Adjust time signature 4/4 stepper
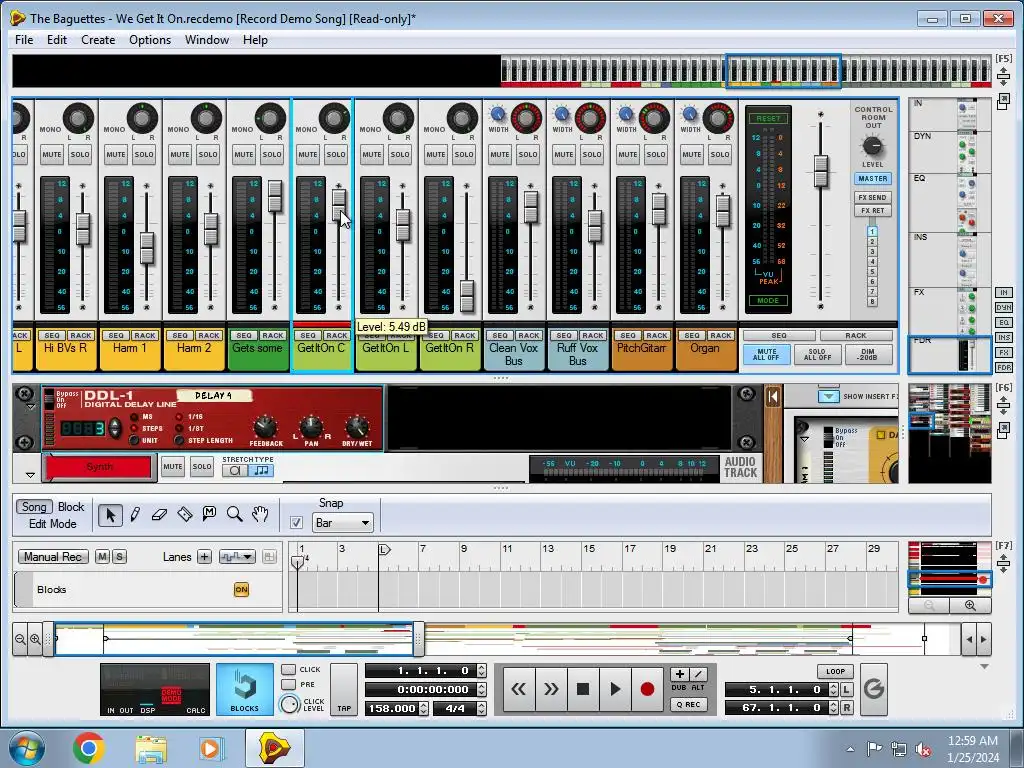This screenshot has width=1024, height=768. click(x=482, y=708)
